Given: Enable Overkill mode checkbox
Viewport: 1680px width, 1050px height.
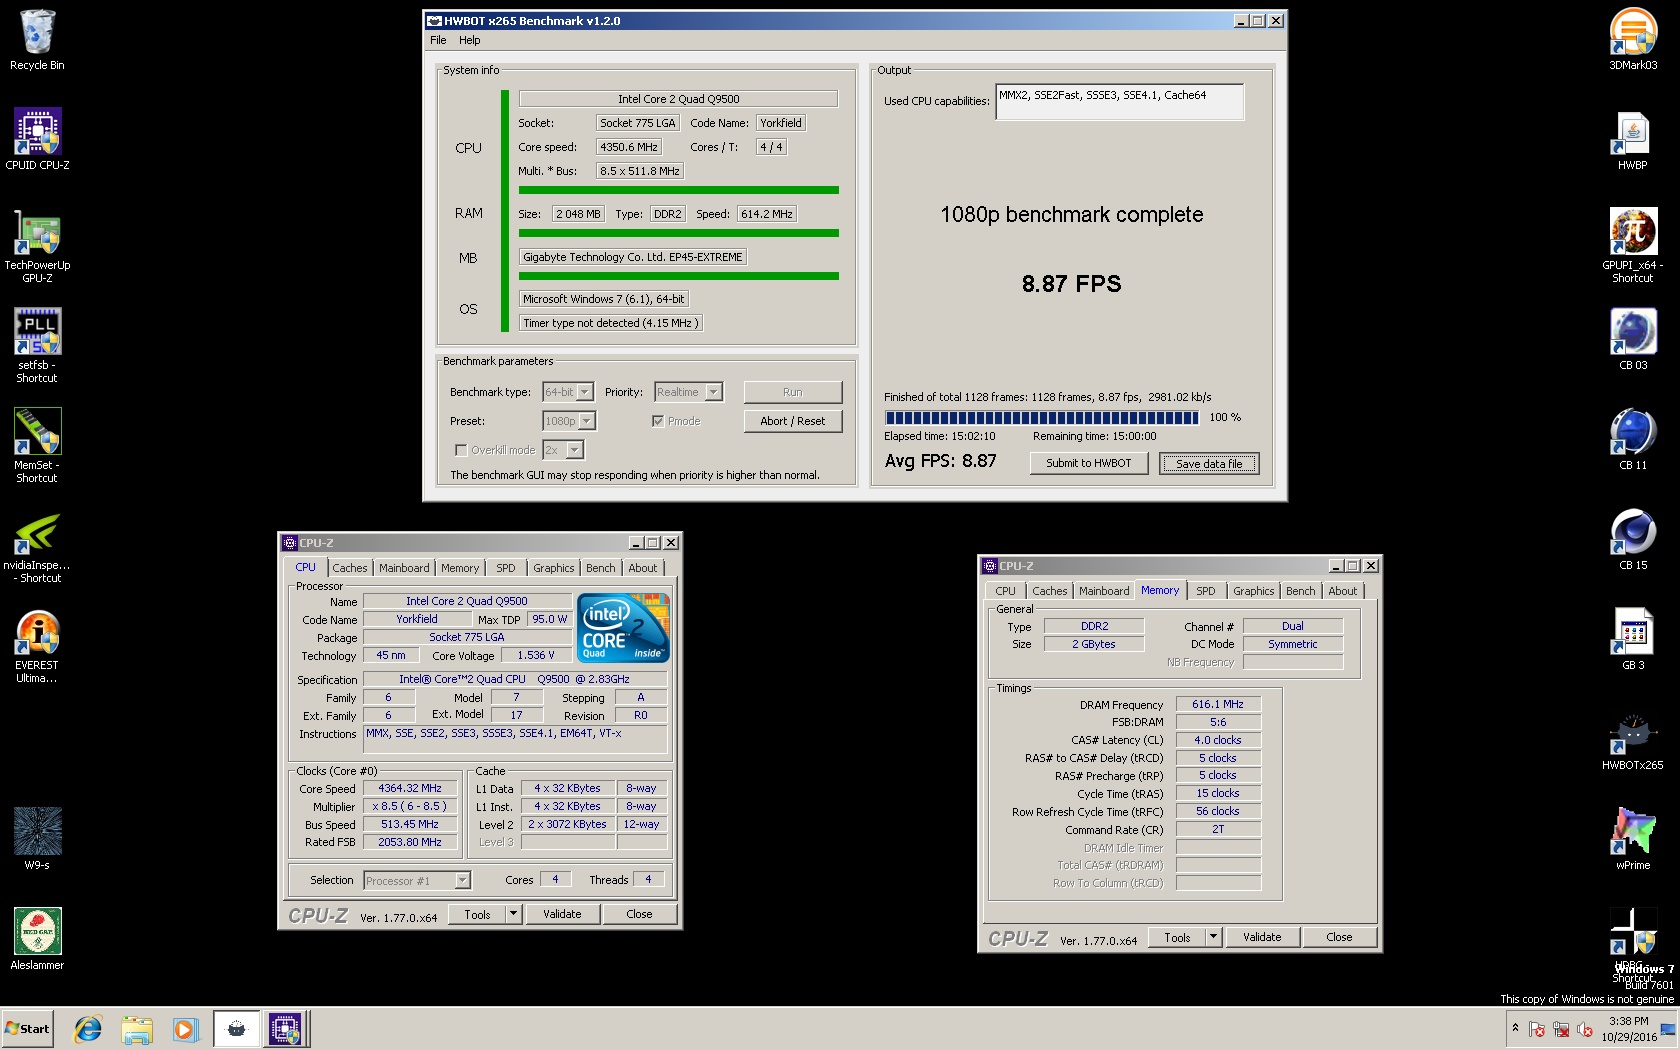Looking at the screenshot, I should [460, 450].
